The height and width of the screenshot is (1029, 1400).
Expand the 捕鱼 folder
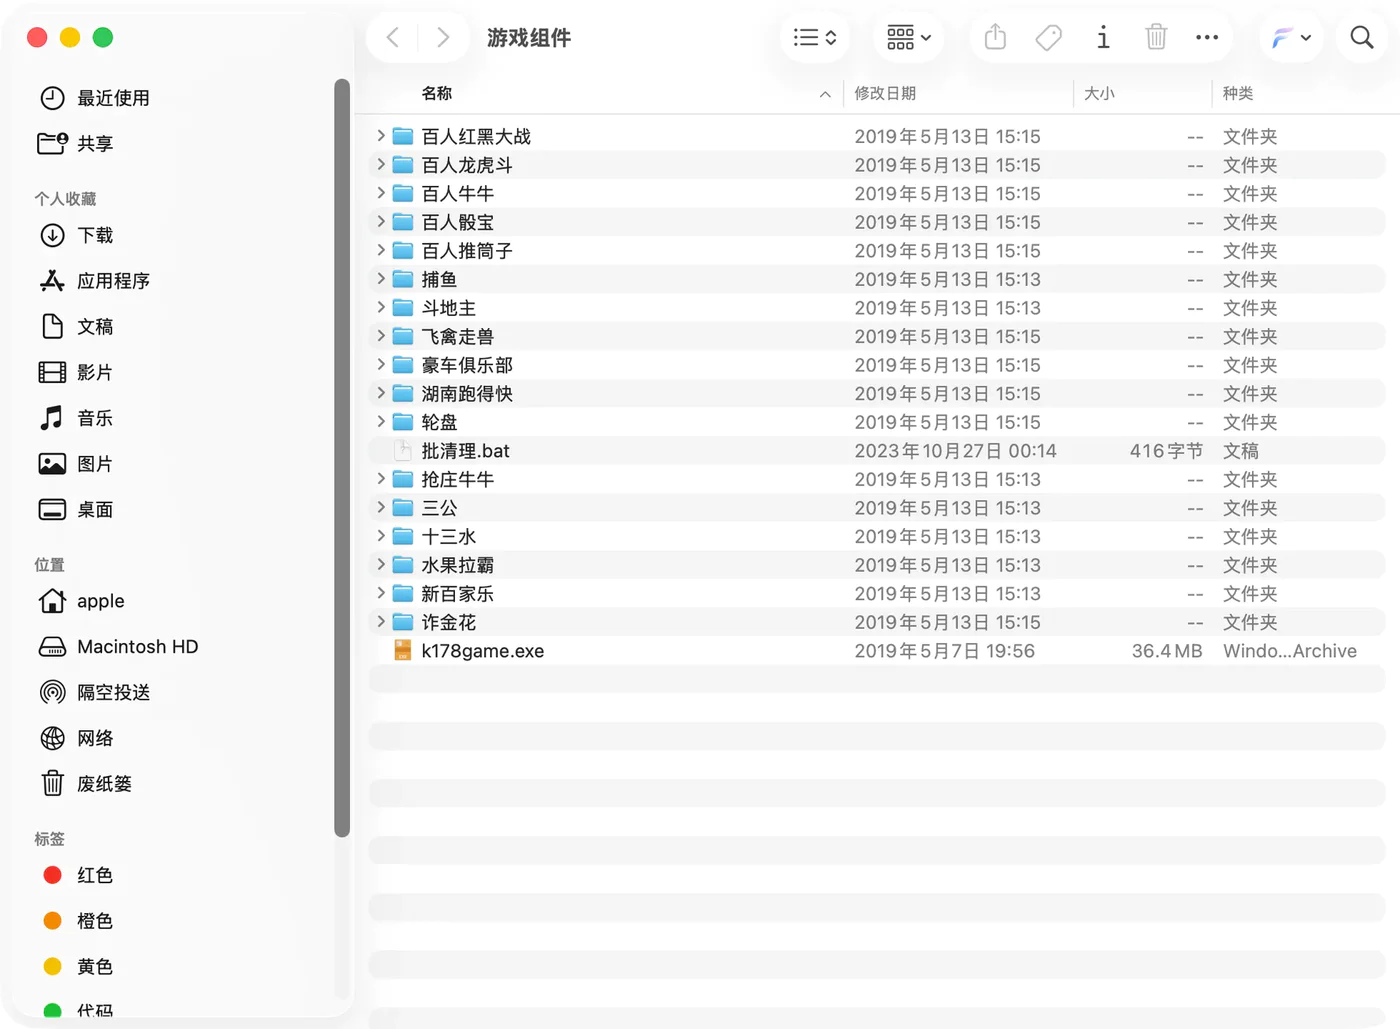[381, 278]
